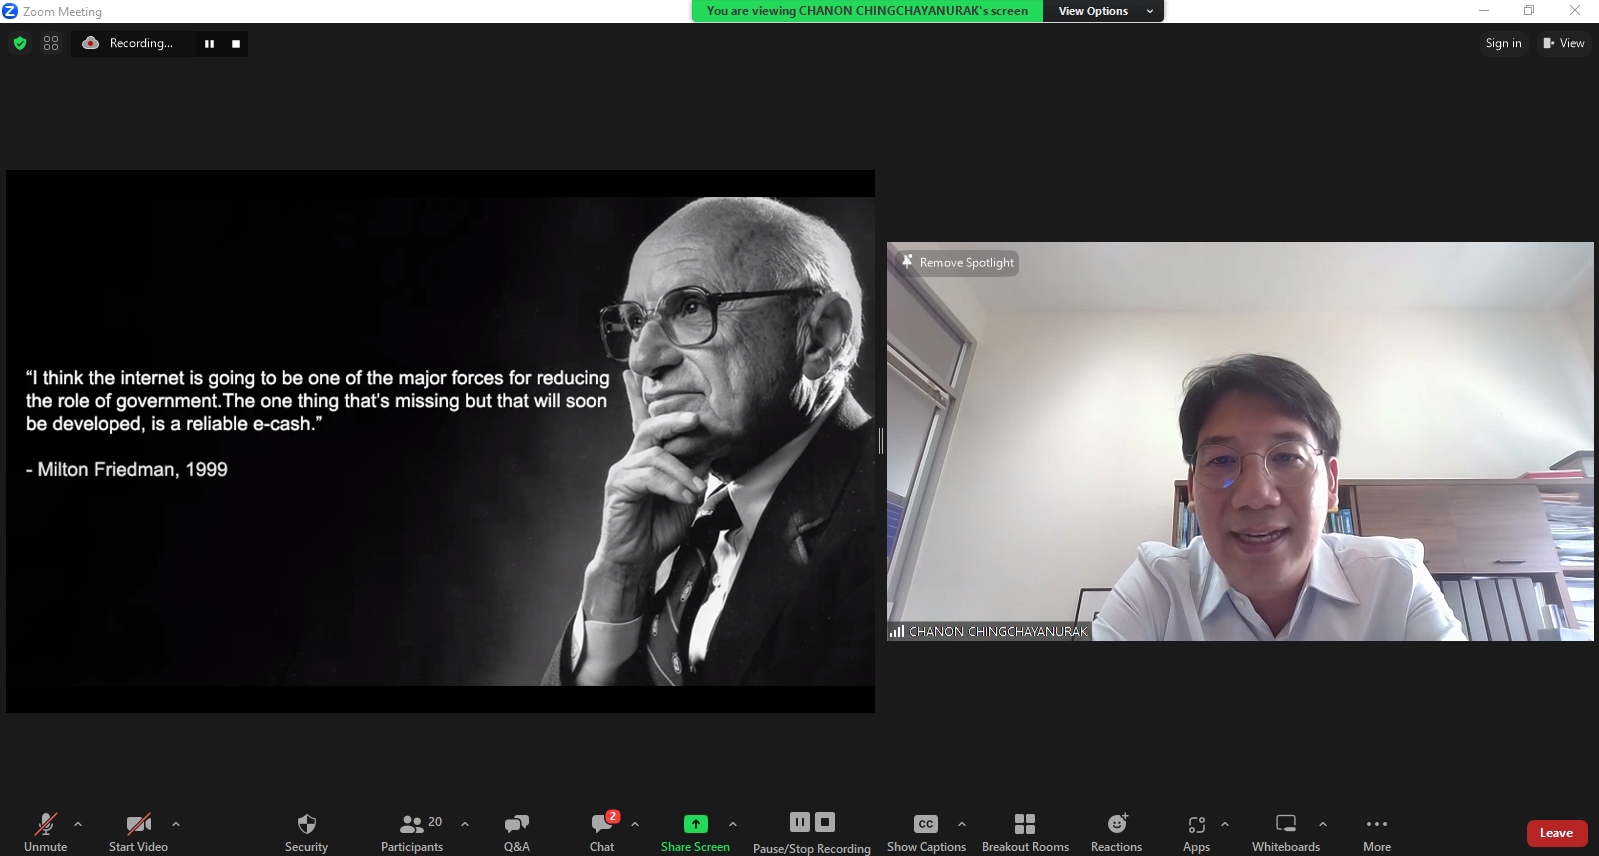Click the green encryption shield icon
Viewport: 1599px width, 856px height.
[20, 43]
